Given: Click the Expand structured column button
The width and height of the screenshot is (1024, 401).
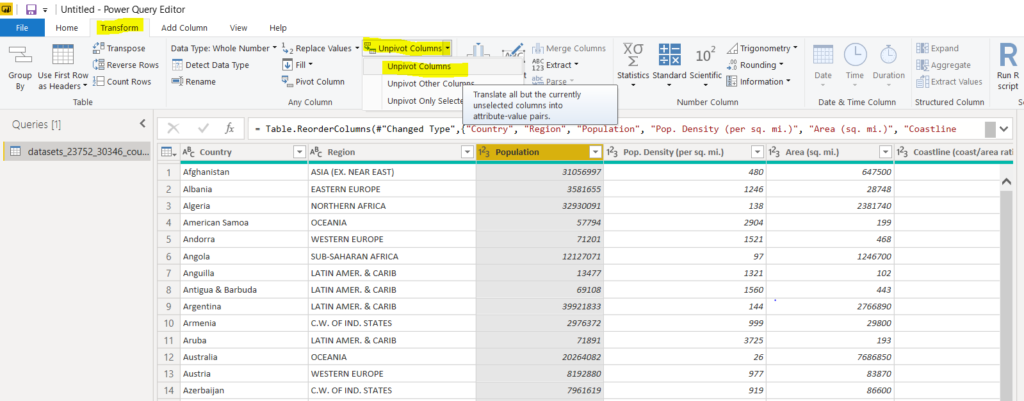Looking at the screenshot, I should 938,48.
